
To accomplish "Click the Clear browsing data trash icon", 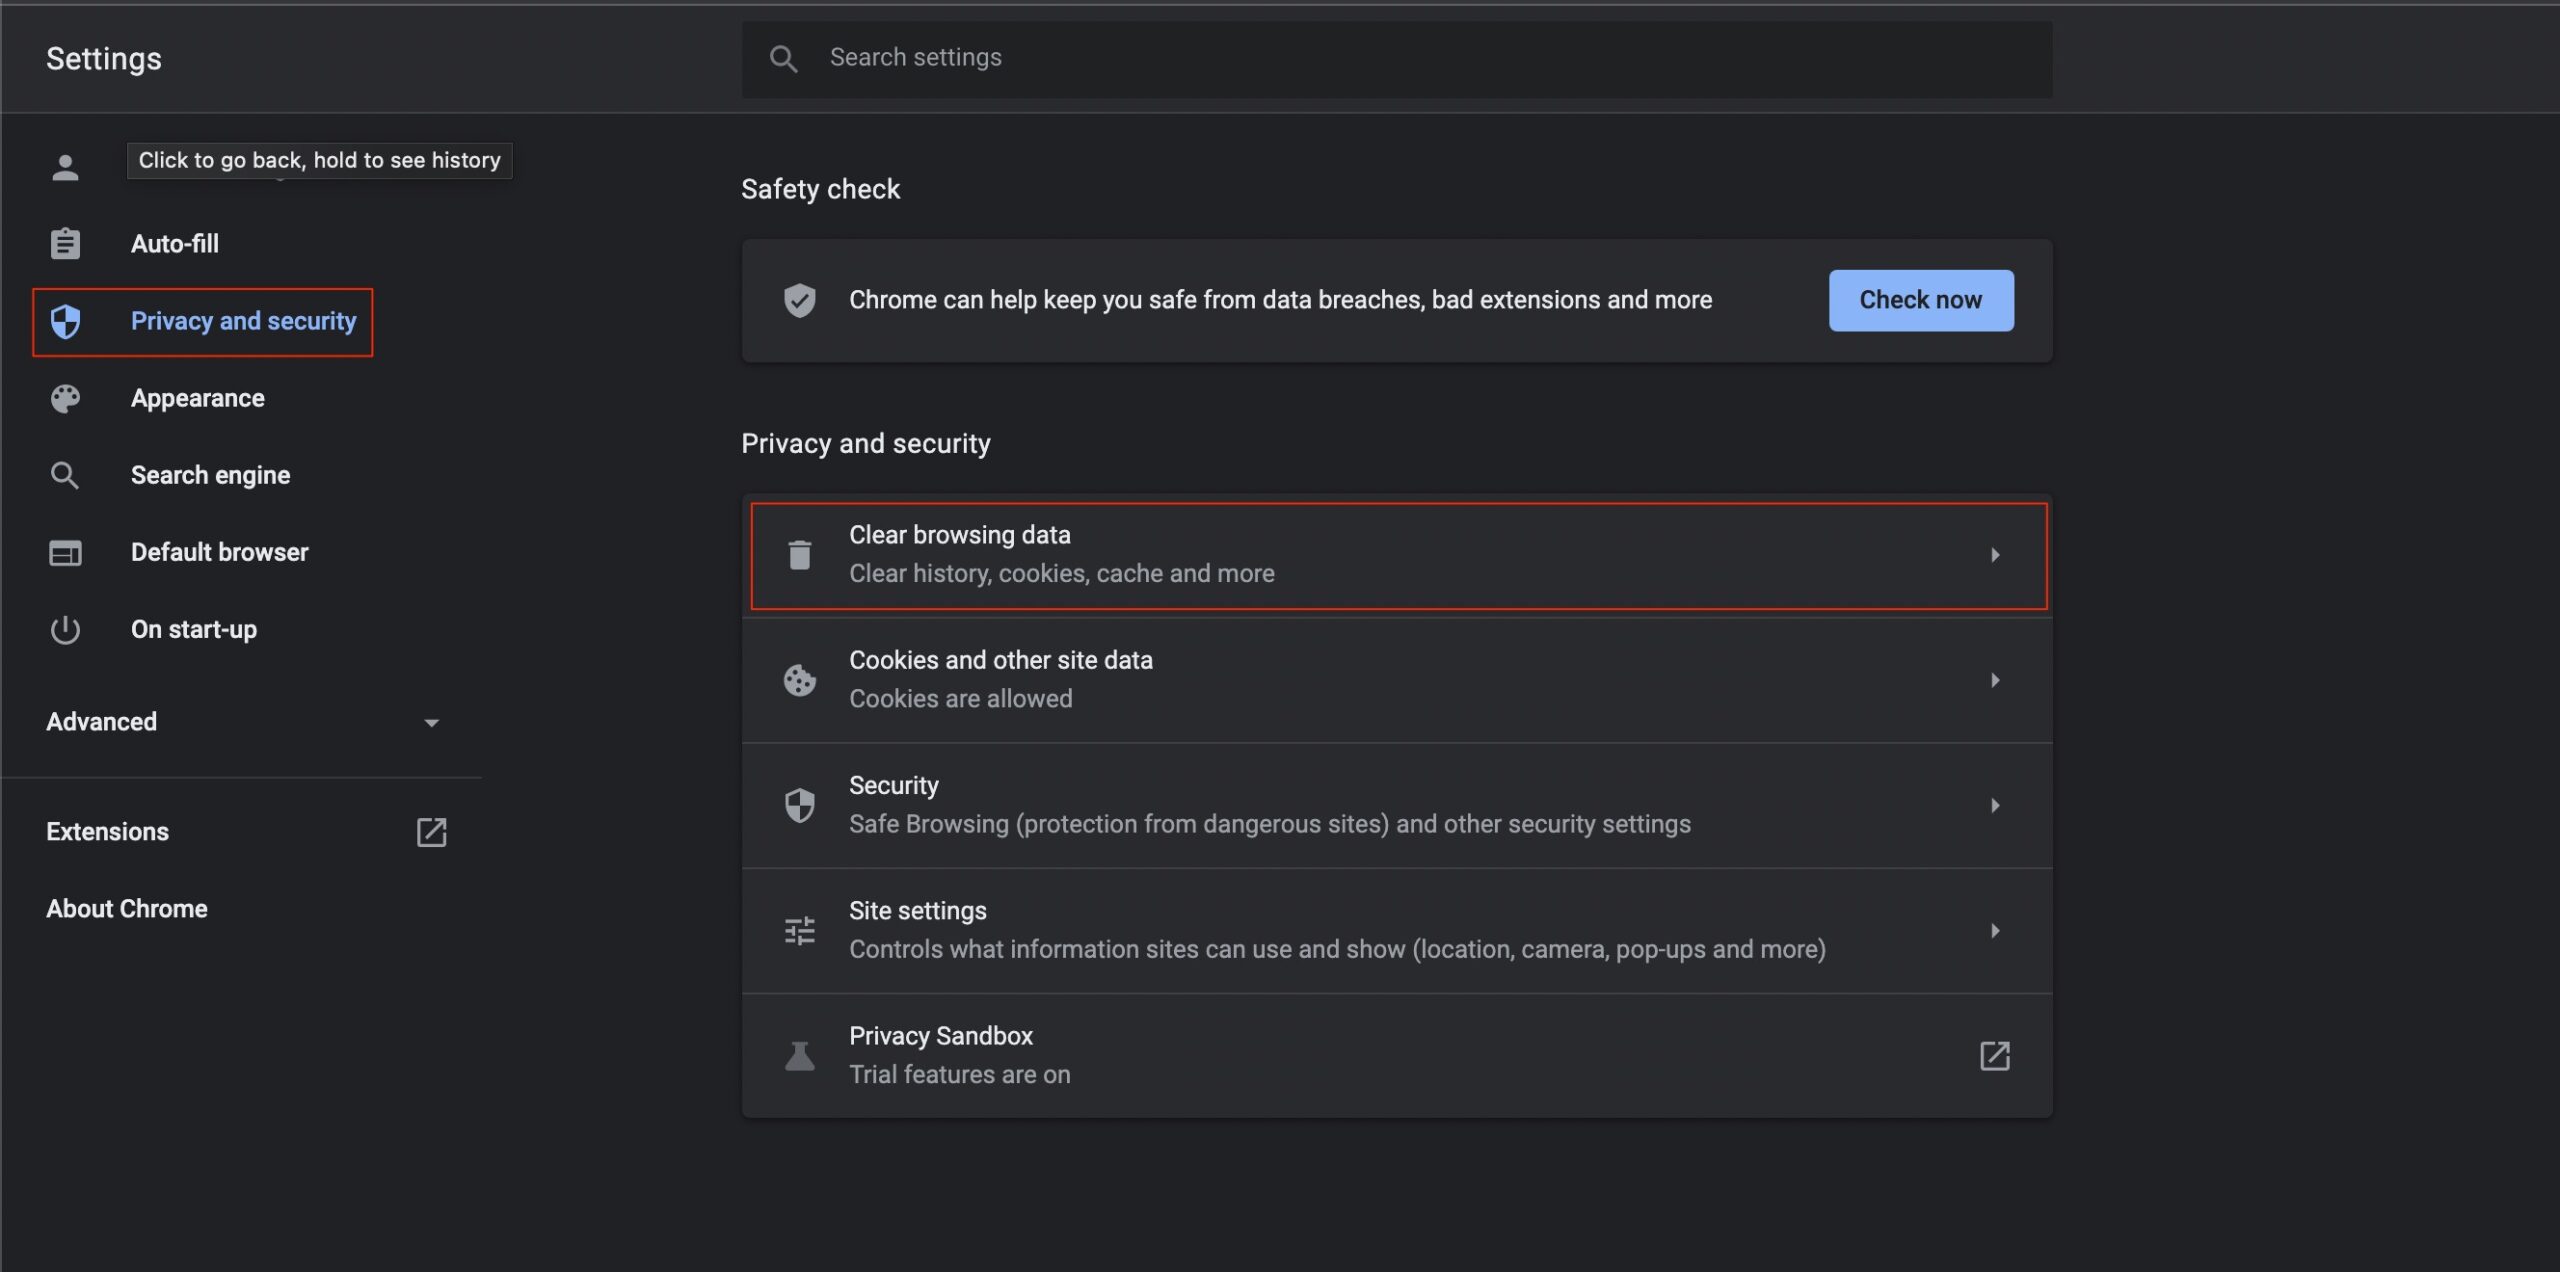I will pyautogui.click(x=798, y=554).
